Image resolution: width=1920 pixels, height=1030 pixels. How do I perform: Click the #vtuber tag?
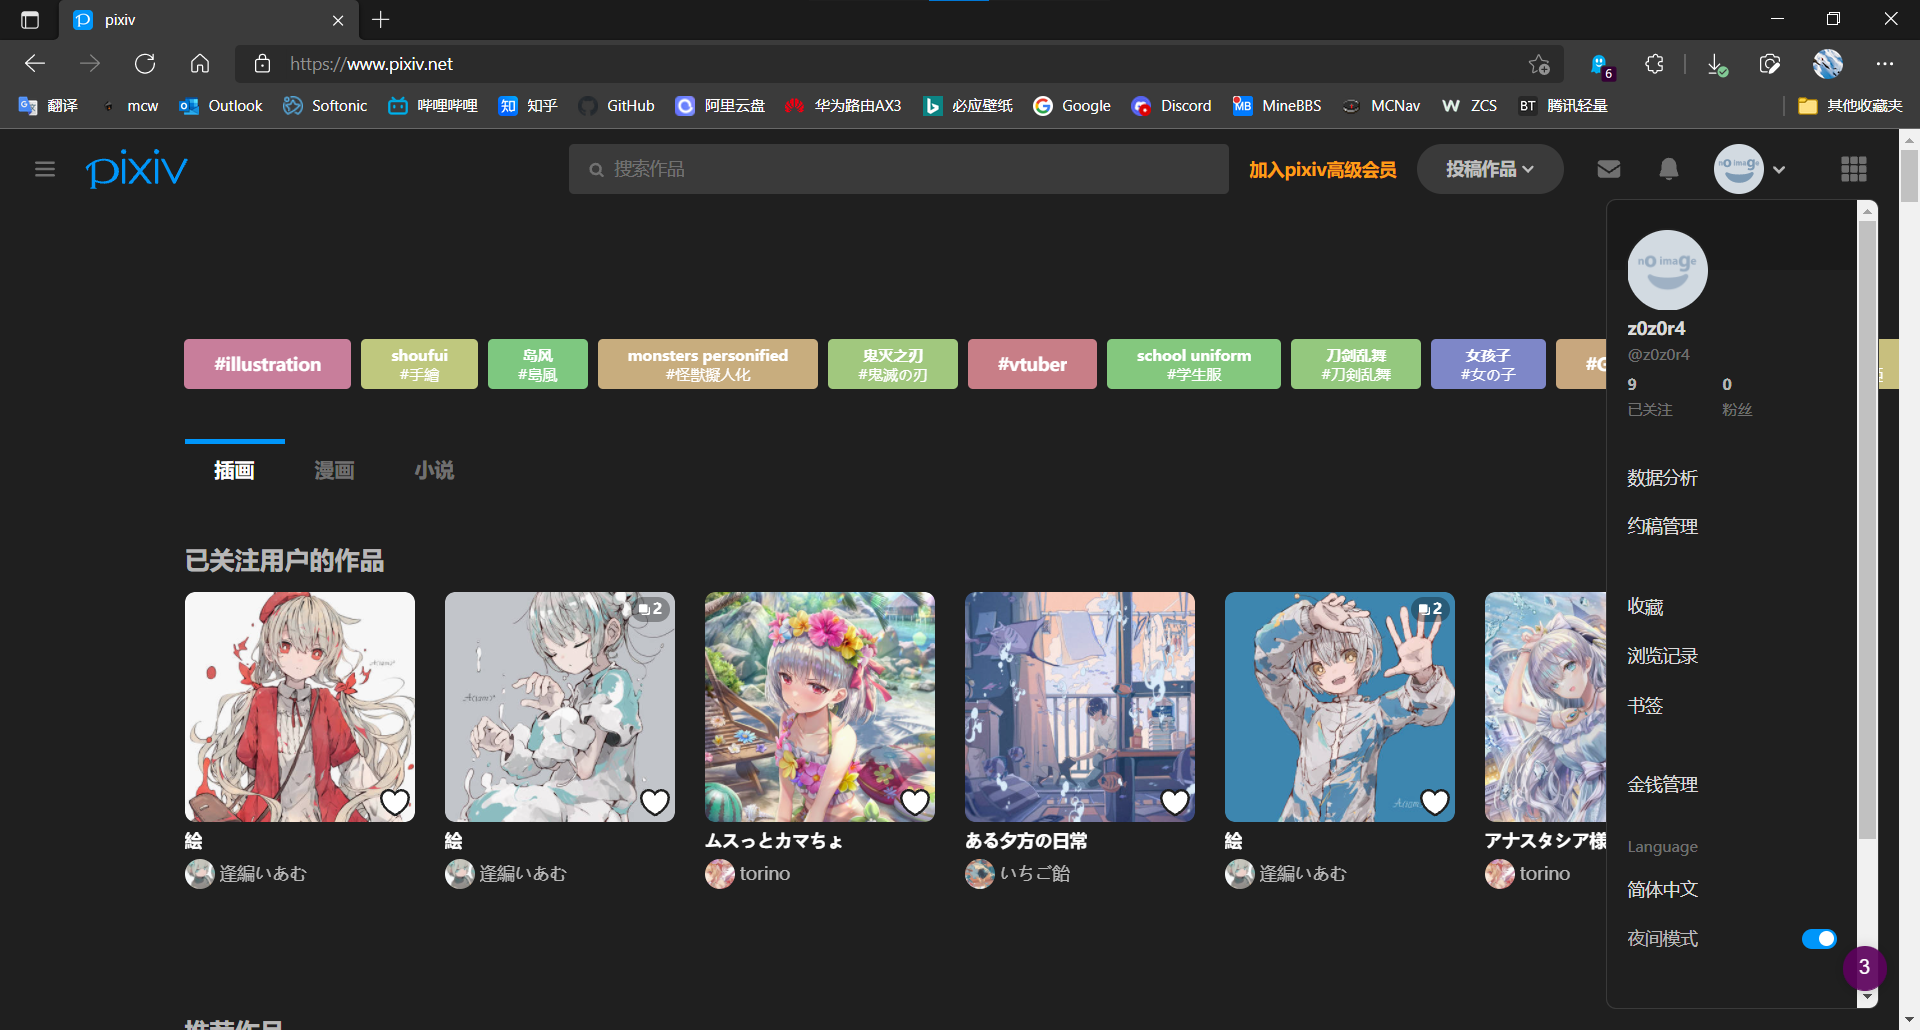(1032, 364)
